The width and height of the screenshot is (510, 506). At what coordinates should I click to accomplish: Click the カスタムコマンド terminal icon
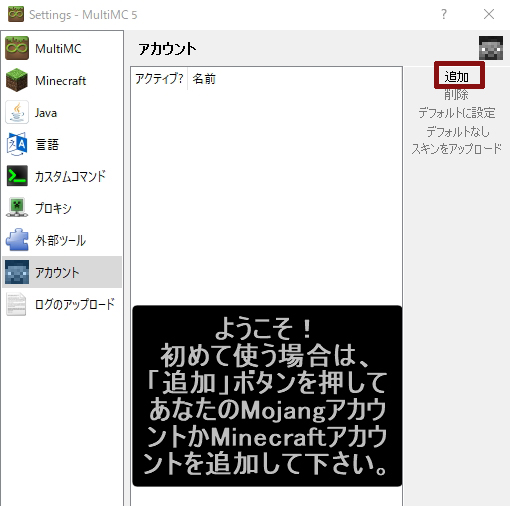click(17, 176)
